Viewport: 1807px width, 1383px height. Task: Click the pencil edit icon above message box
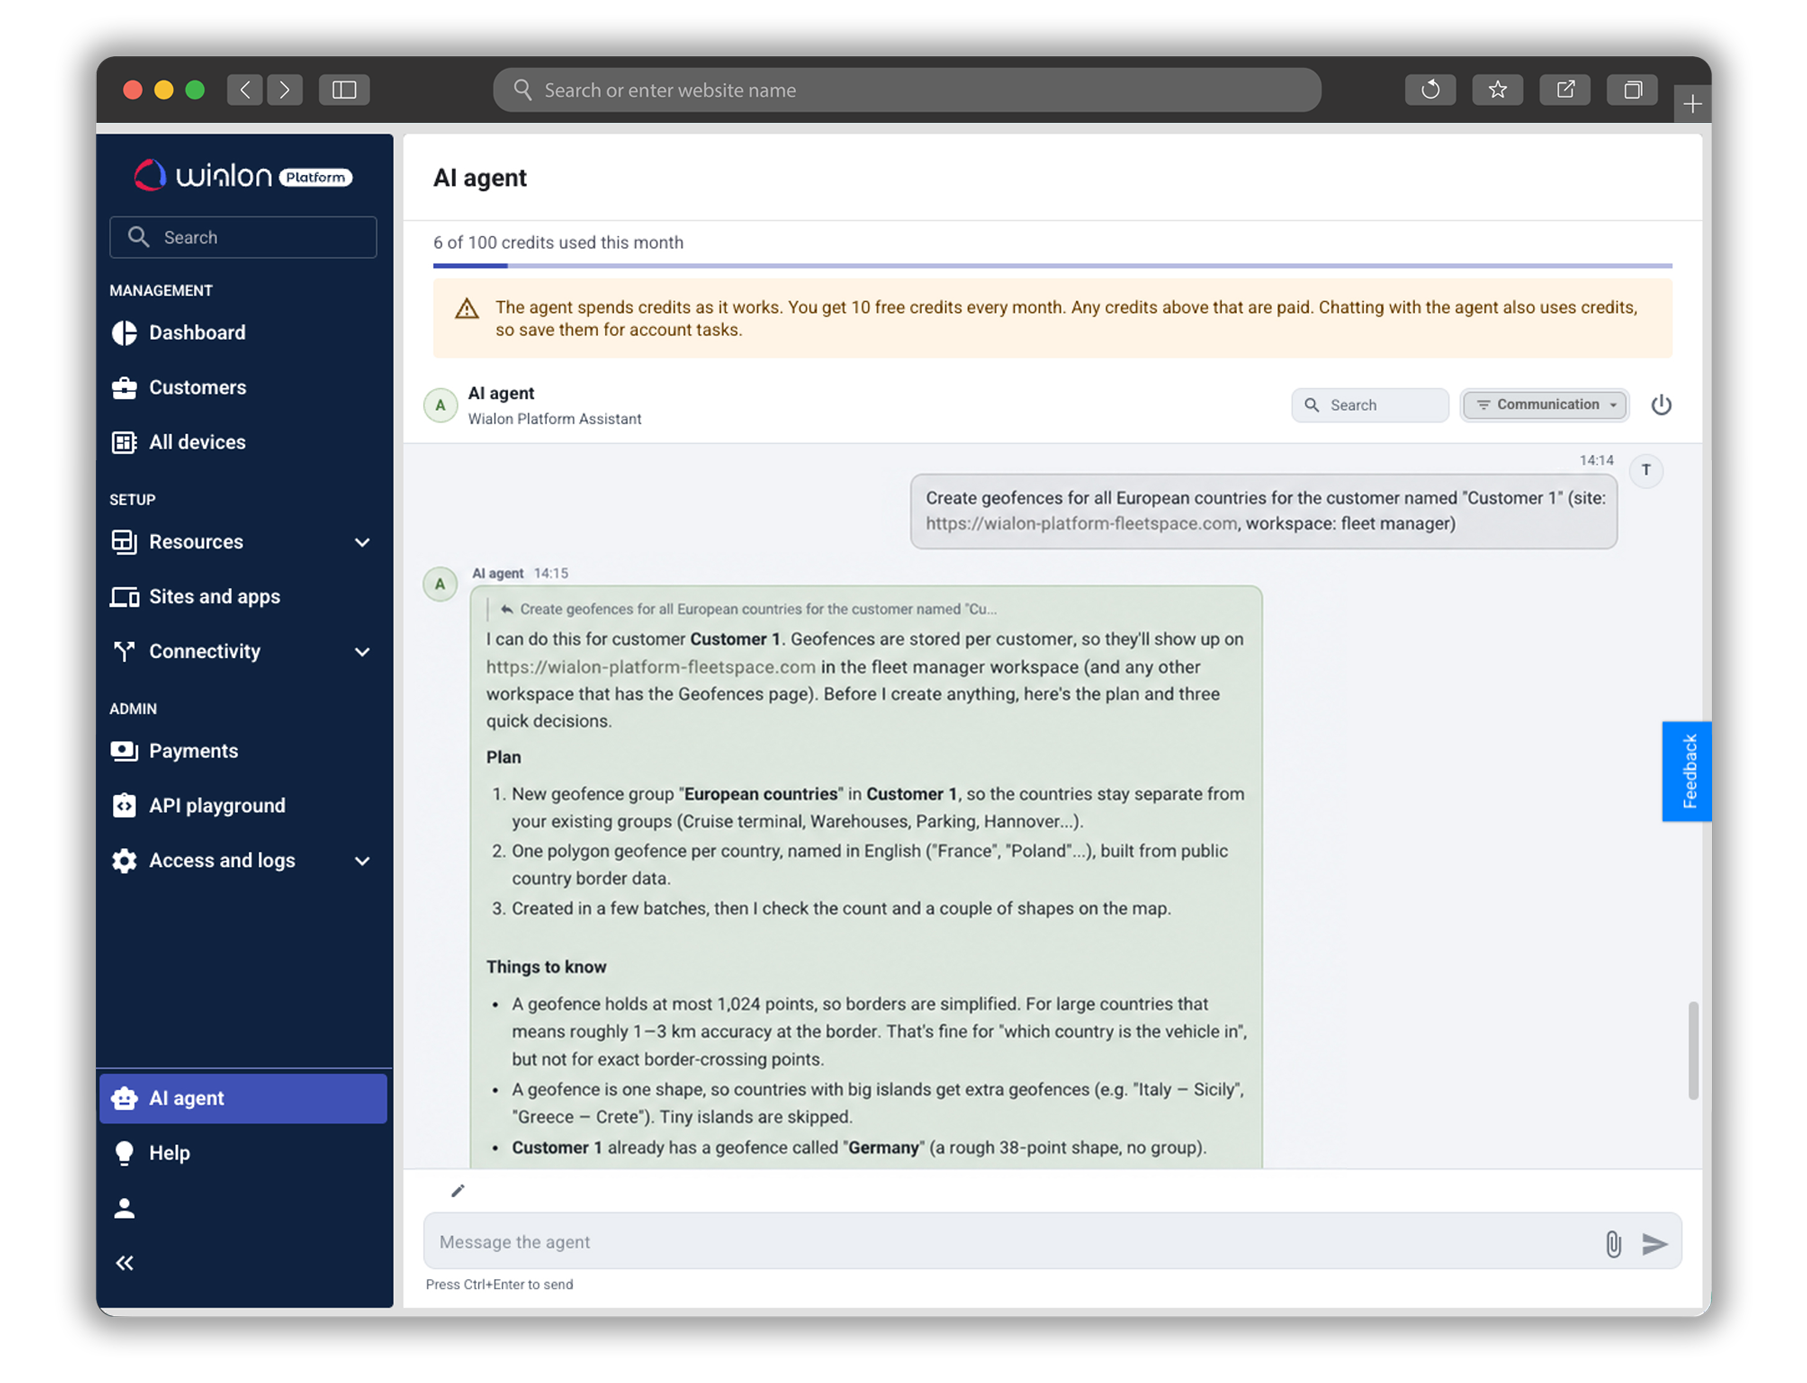(458, 1190)
